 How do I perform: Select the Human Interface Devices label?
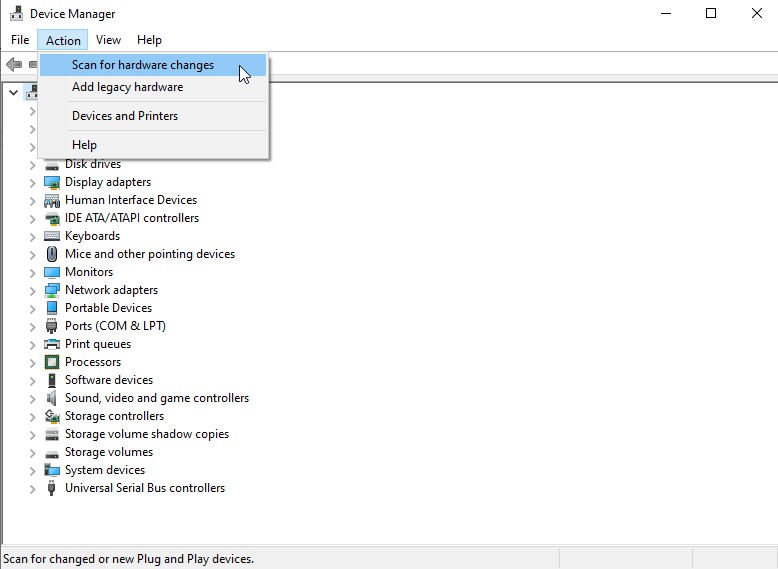point(131,200)
